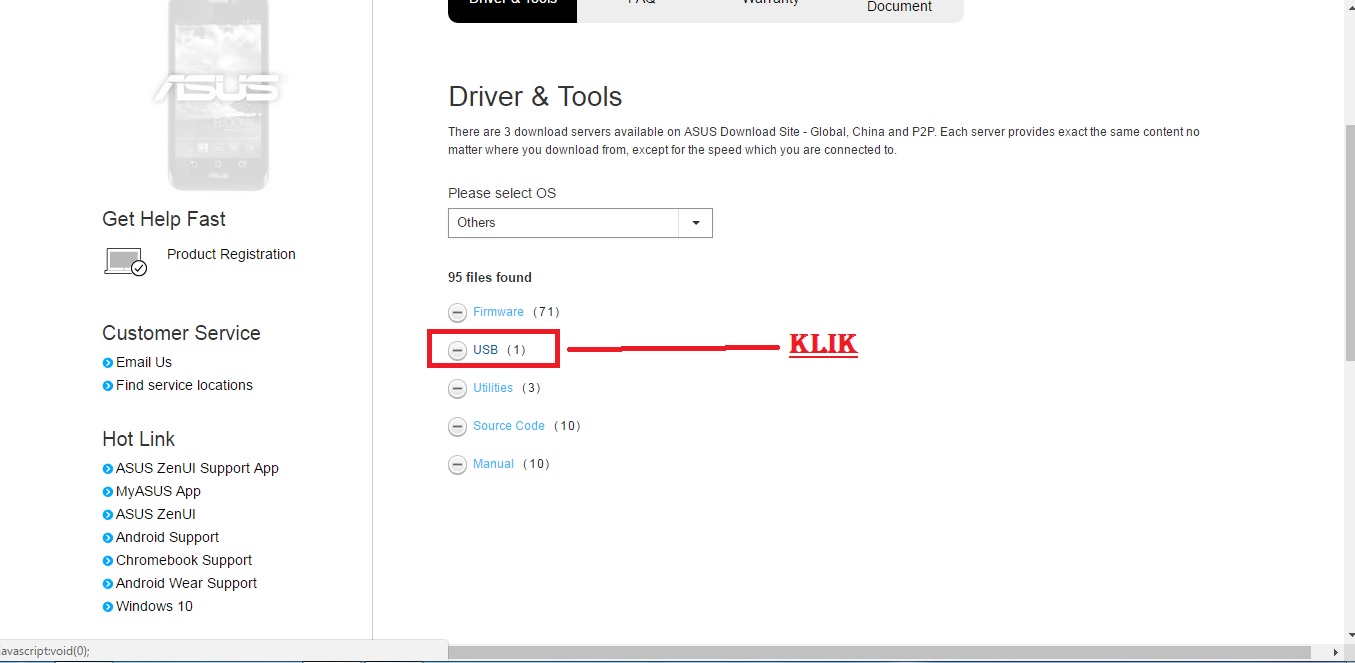Open Android Wear Support link
Screen dimensions: 1355x663
(x=186, y=583)
